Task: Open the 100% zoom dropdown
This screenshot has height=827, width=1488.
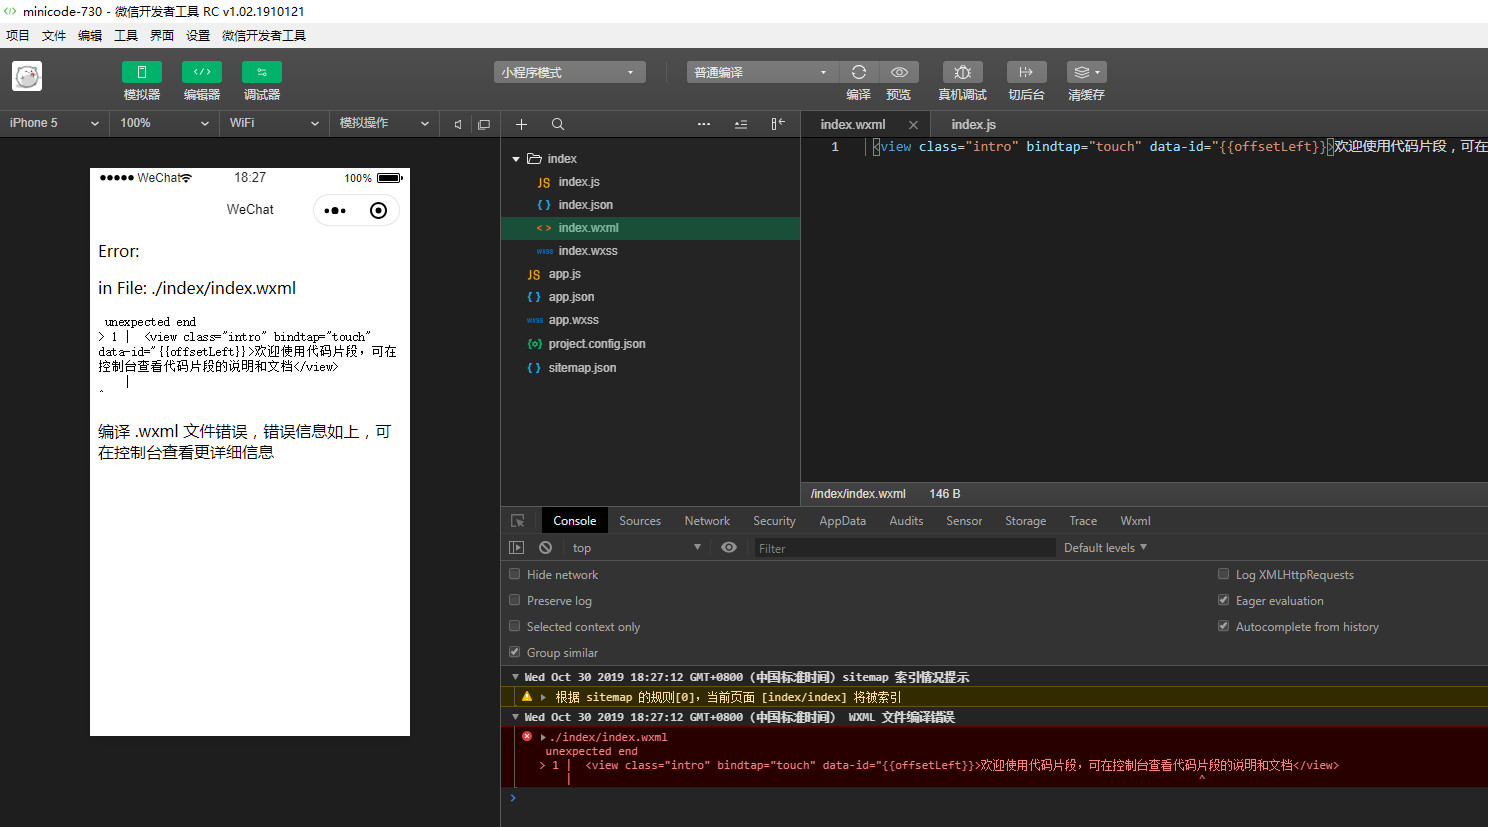Action: click(165, 123)
